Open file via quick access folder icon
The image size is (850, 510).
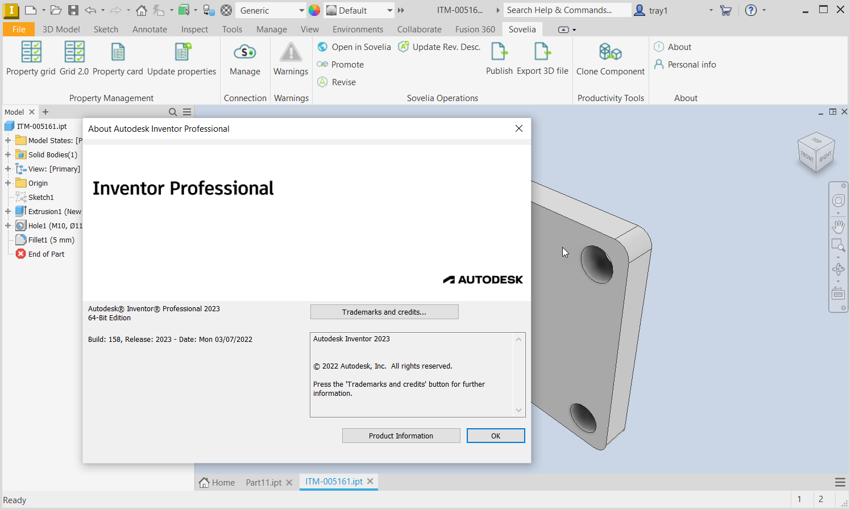(56, 10)
